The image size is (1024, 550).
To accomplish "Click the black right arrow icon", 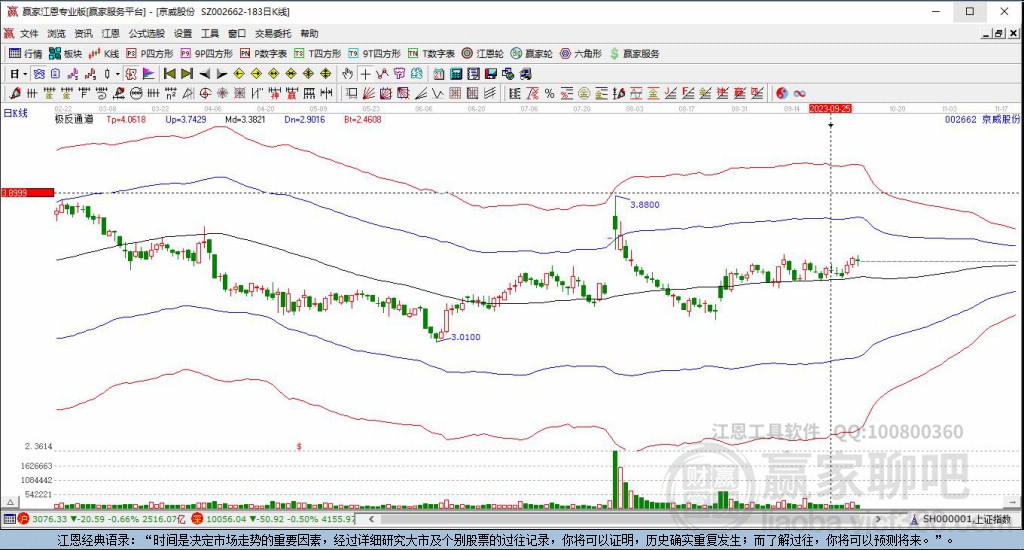I will pyautogui.click(x=222, y=74).
